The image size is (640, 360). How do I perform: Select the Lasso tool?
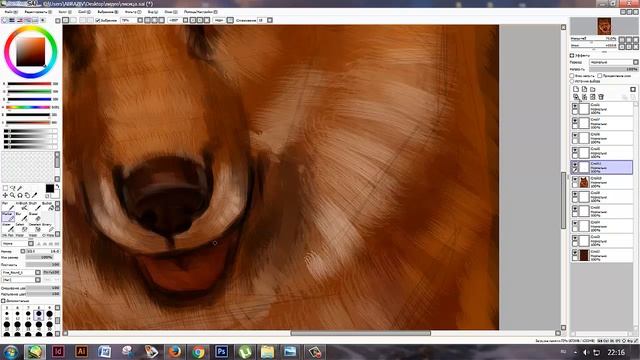click(13, 188)
